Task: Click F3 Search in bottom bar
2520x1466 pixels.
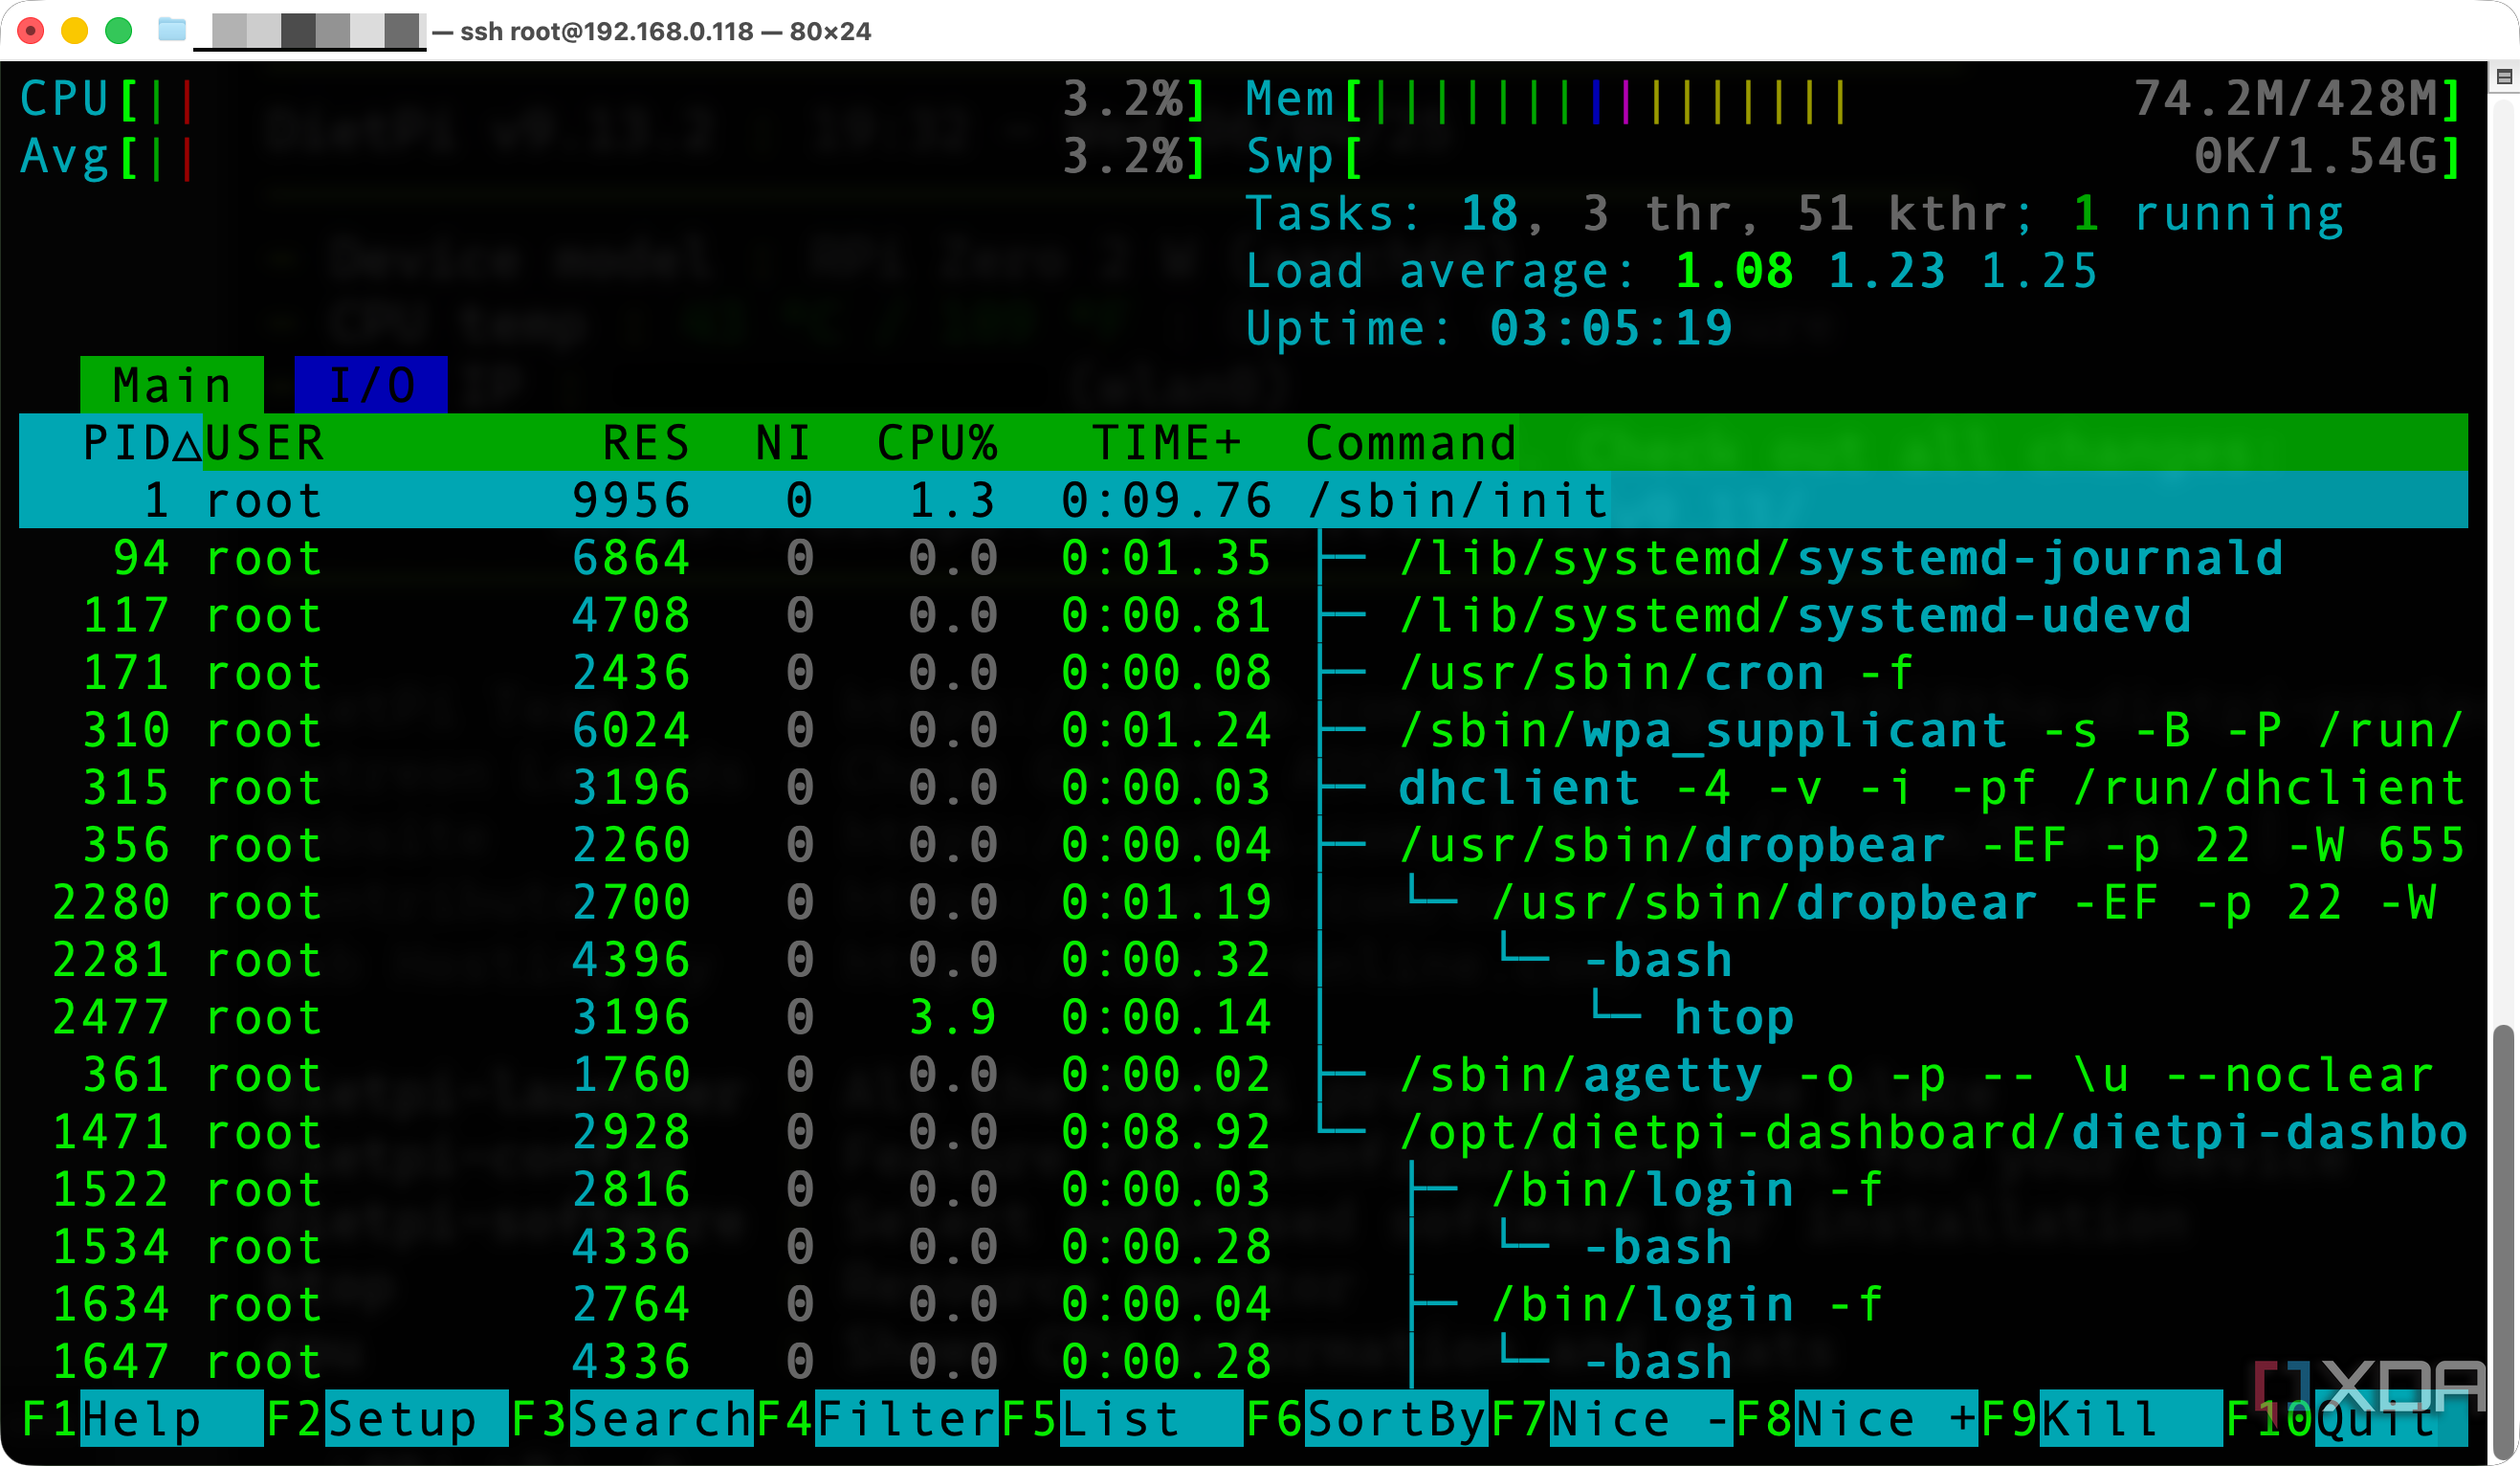Action: (631, 1419)
